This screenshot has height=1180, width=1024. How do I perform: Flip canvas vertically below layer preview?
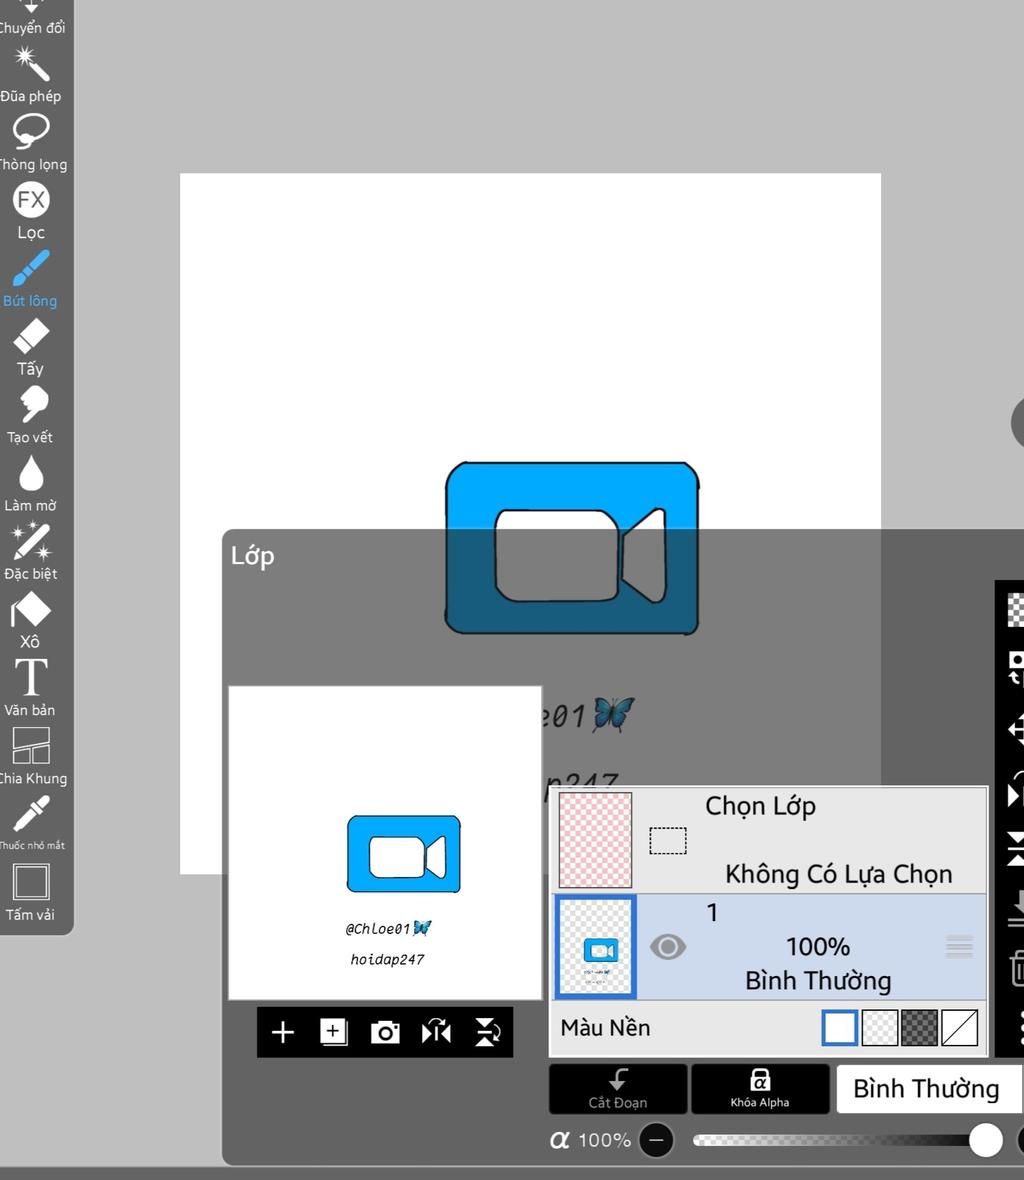(488, 1032)
